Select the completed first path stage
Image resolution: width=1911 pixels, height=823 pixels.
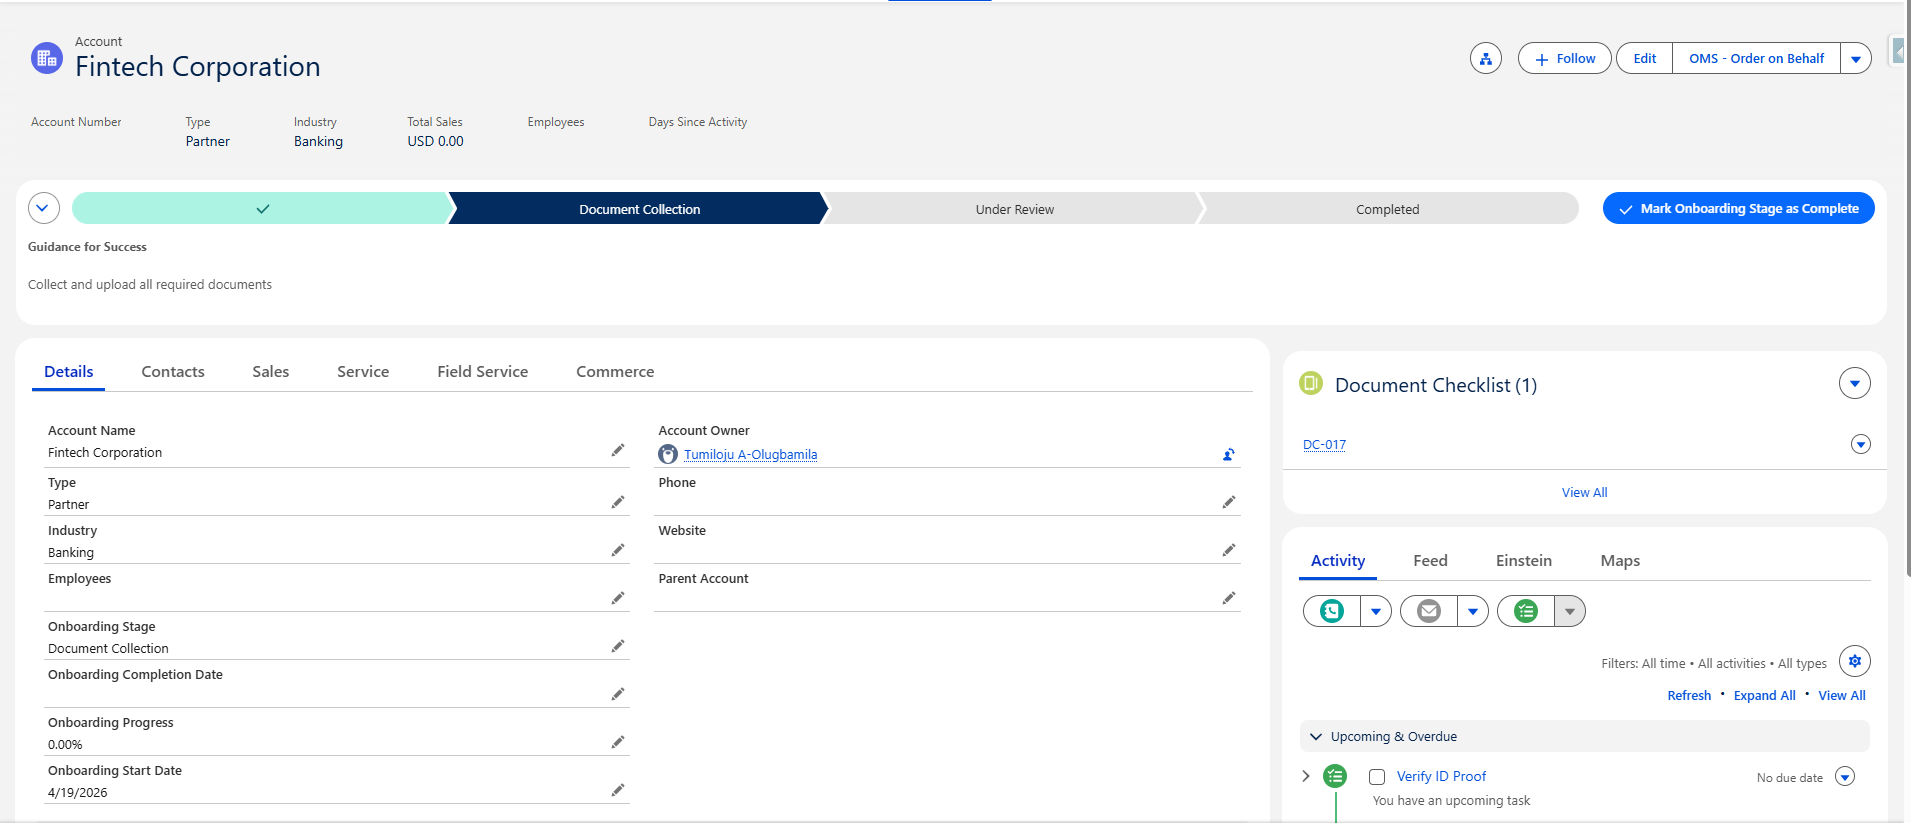tap(262, 208)
